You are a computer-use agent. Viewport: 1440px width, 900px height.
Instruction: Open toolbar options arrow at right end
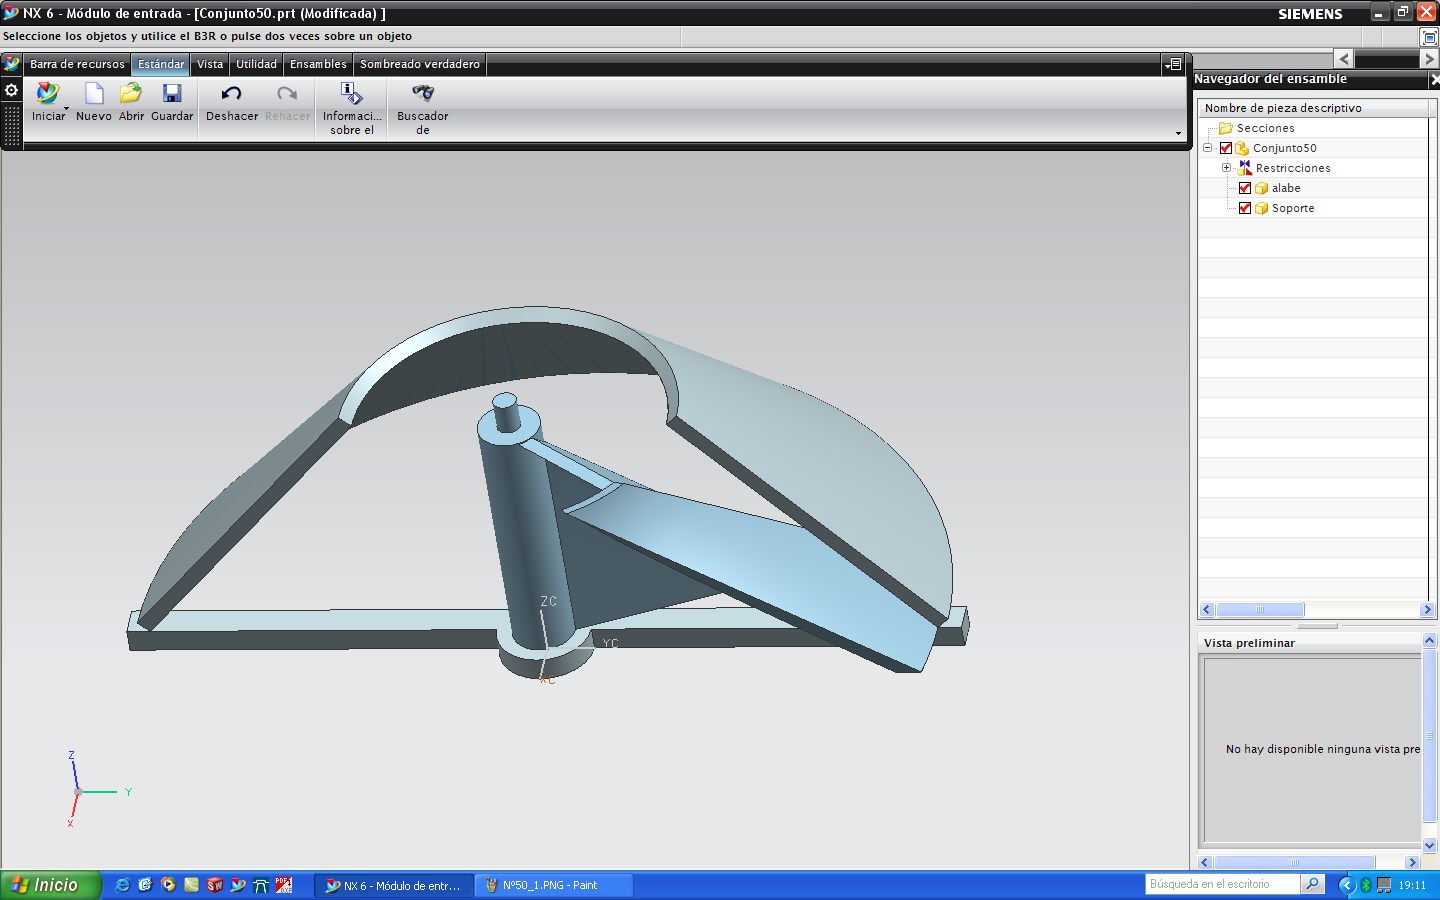point(1178,133)
